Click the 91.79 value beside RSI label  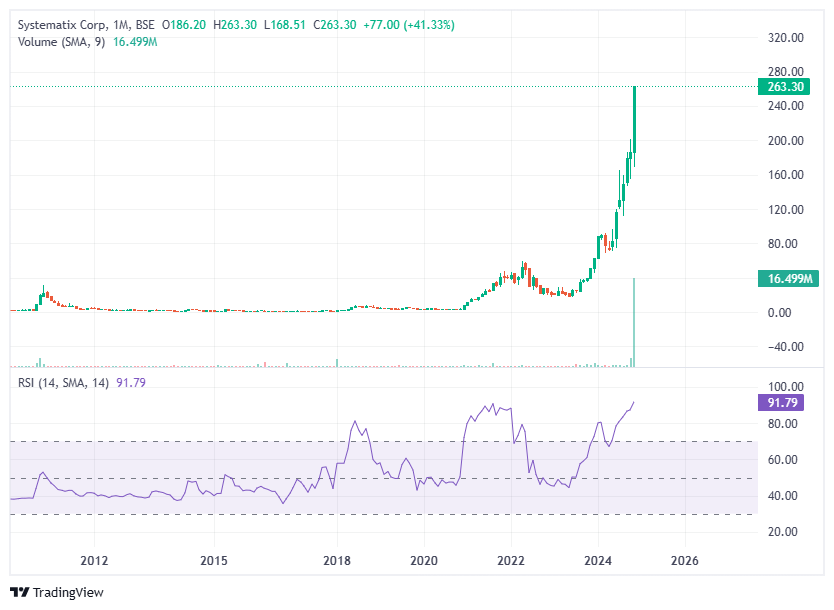click(x=131, y=383)
